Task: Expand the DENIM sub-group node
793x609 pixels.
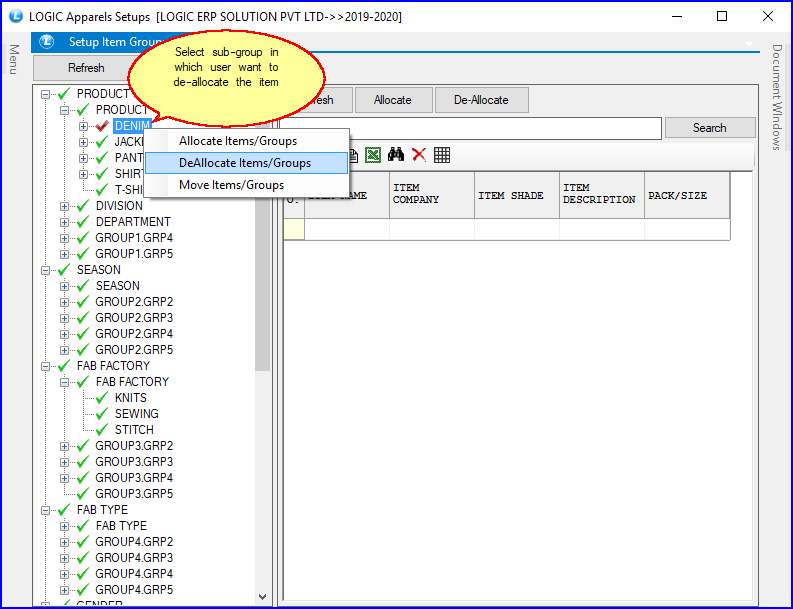Action: coord(83,126)
